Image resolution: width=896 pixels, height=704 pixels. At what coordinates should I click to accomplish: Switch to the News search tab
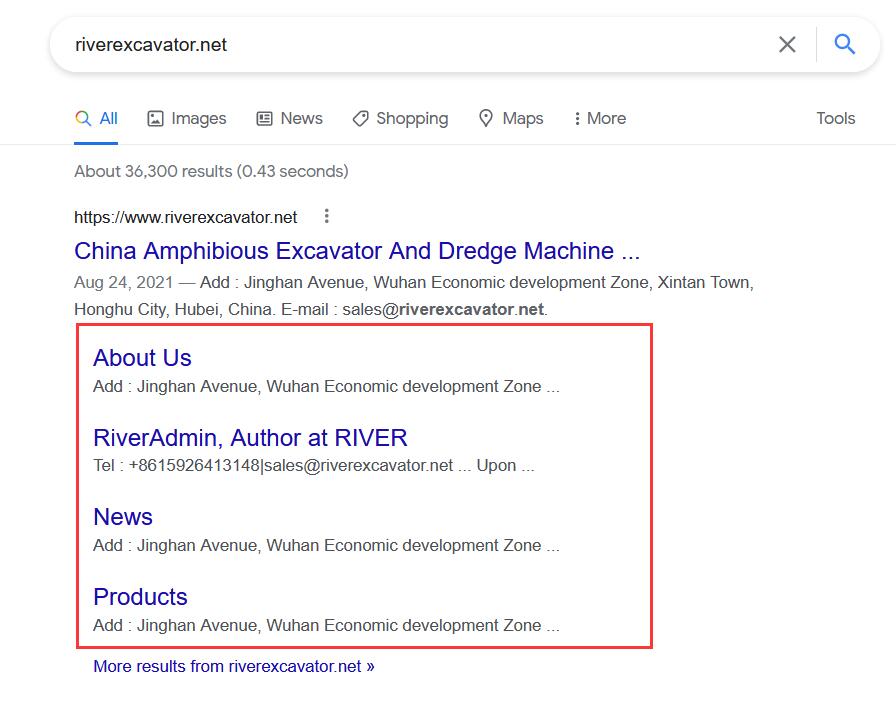tap(289, 118)
